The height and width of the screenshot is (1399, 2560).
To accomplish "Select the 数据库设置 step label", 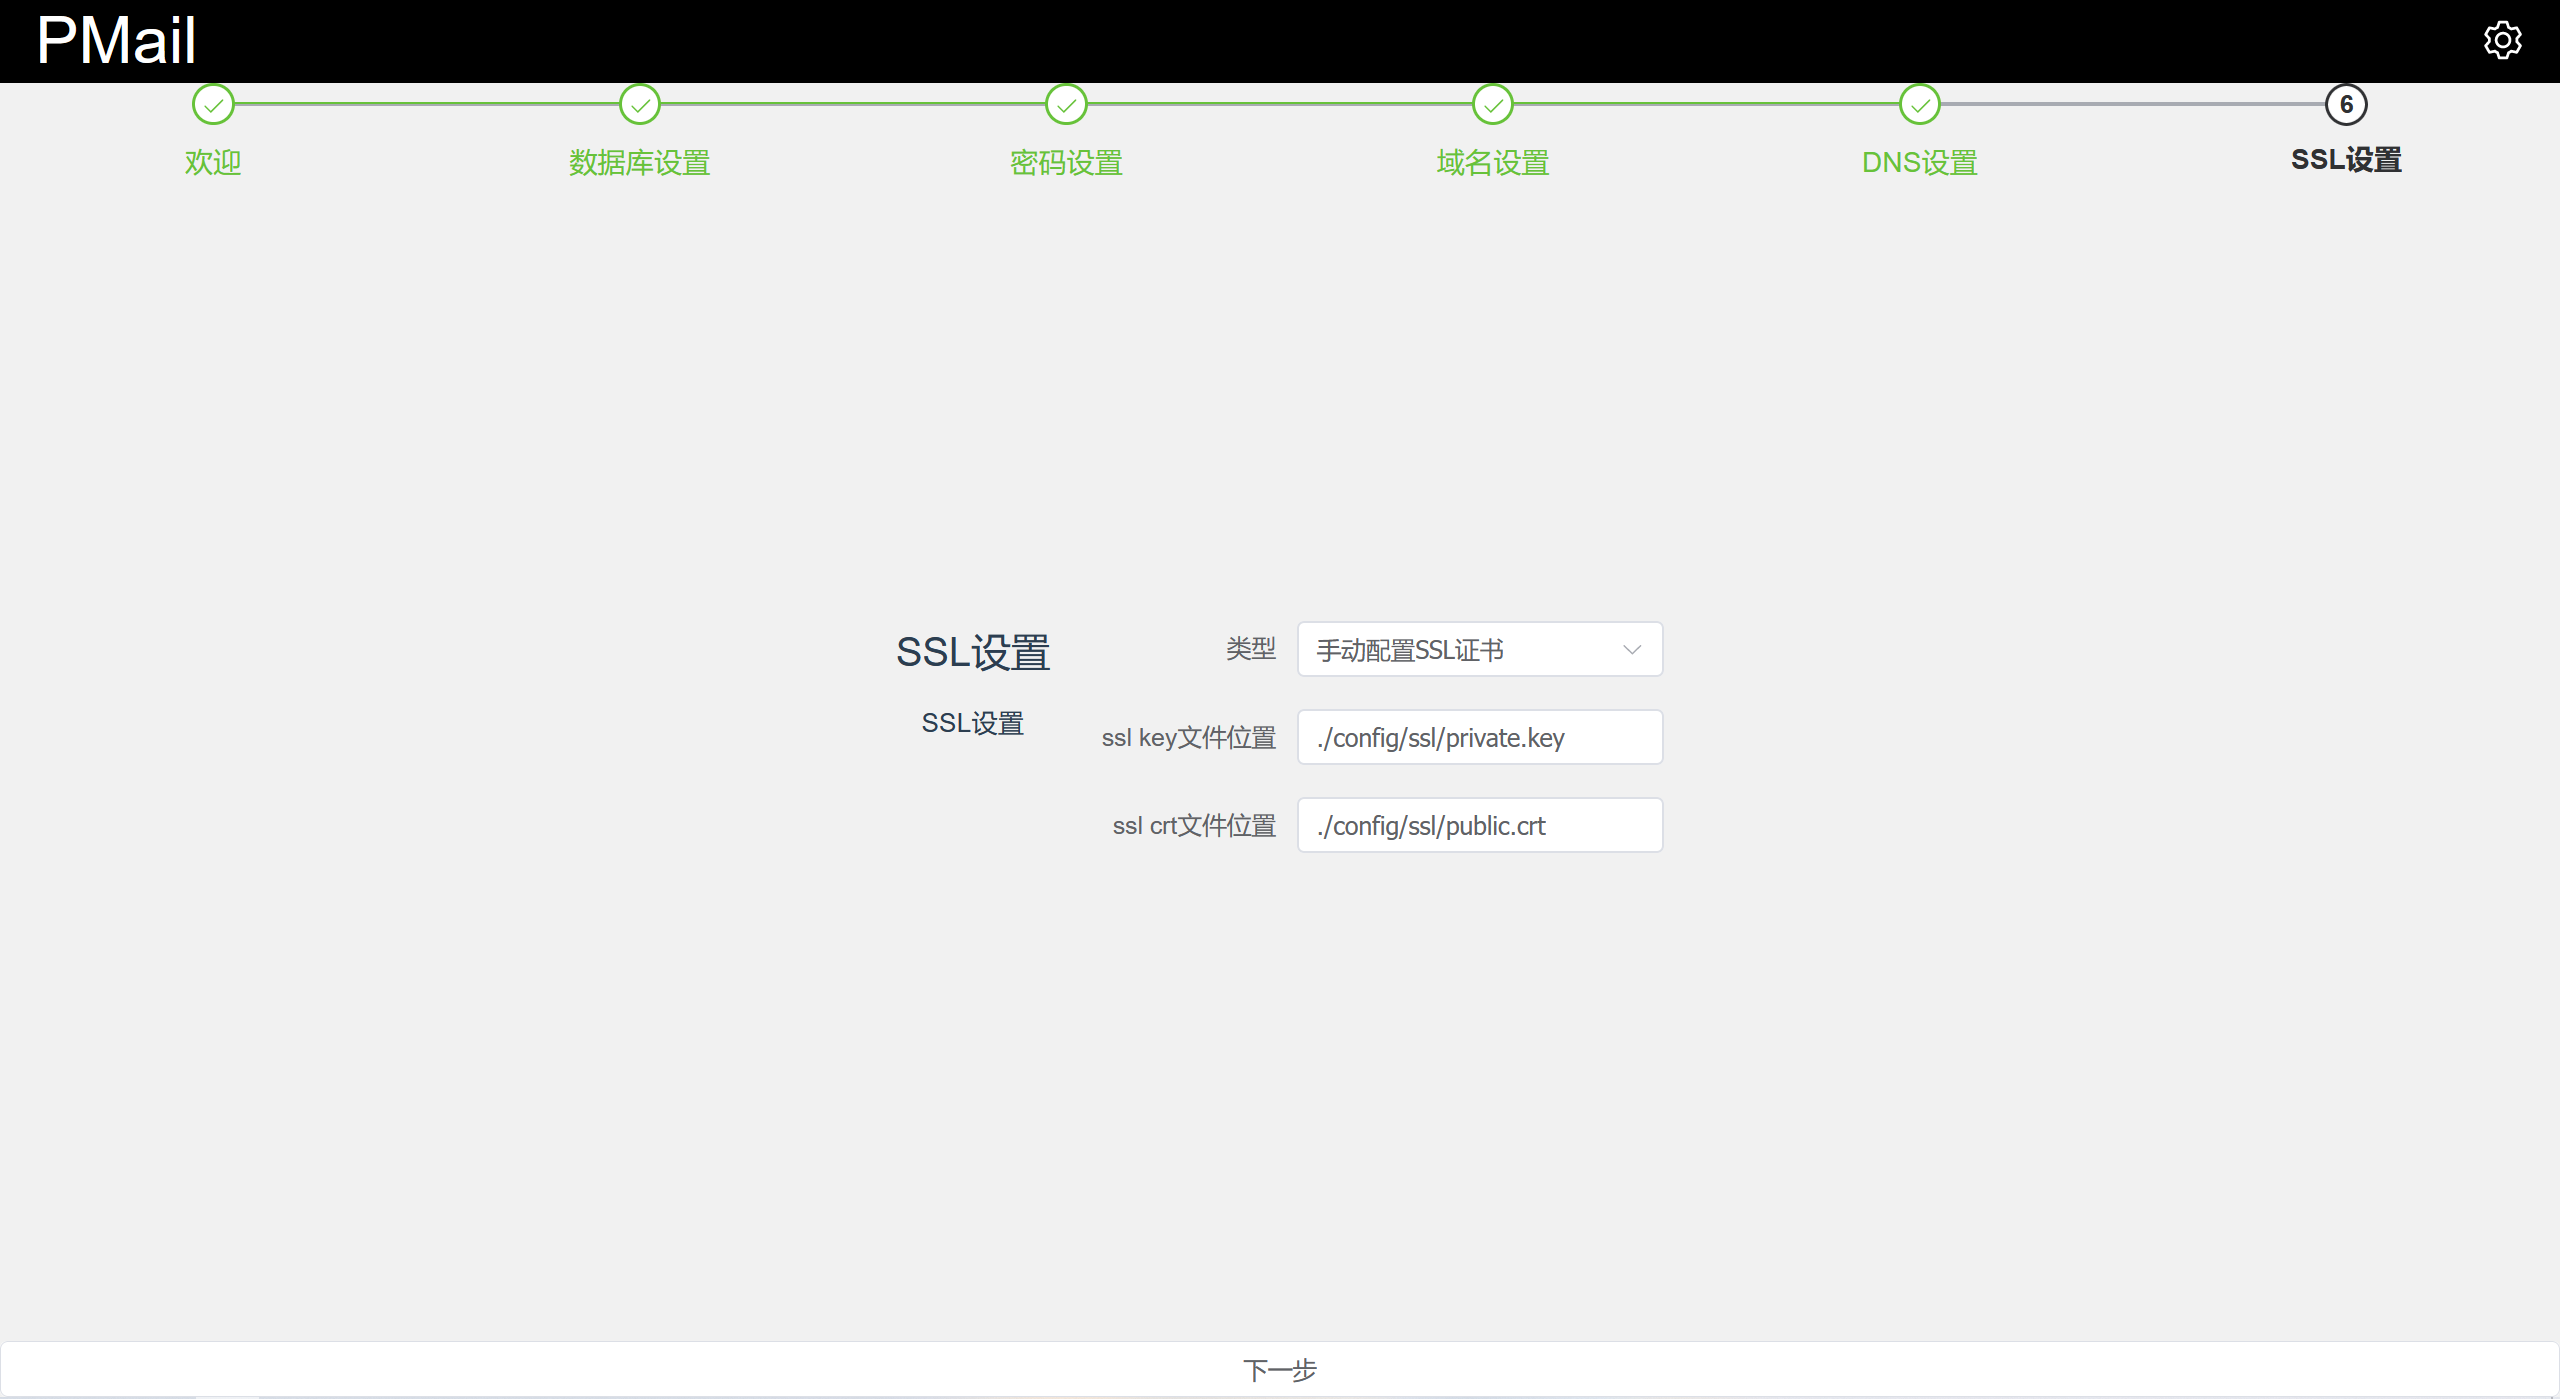I will coord(640,162).
